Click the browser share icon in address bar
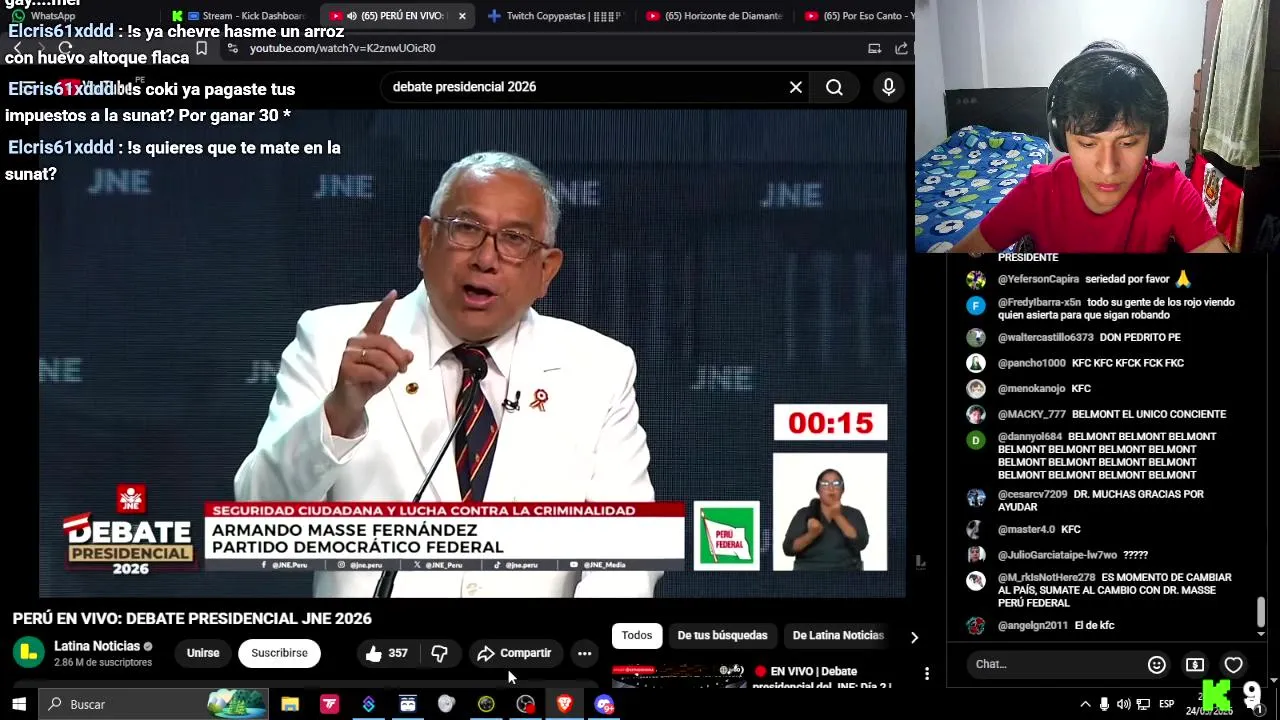Image resolution: width=1280 pixels, height=720 pixels. pyautogui.click(x=901, y=48)
